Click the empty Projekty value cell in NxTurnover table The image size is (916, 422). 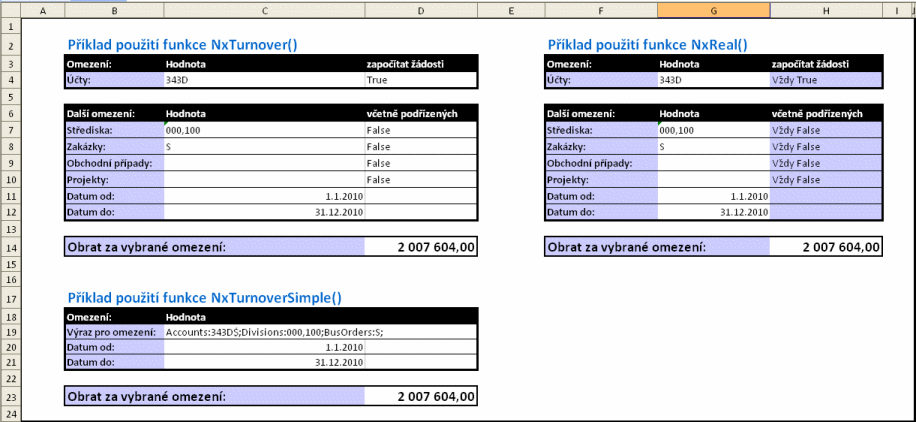(263, 179)
